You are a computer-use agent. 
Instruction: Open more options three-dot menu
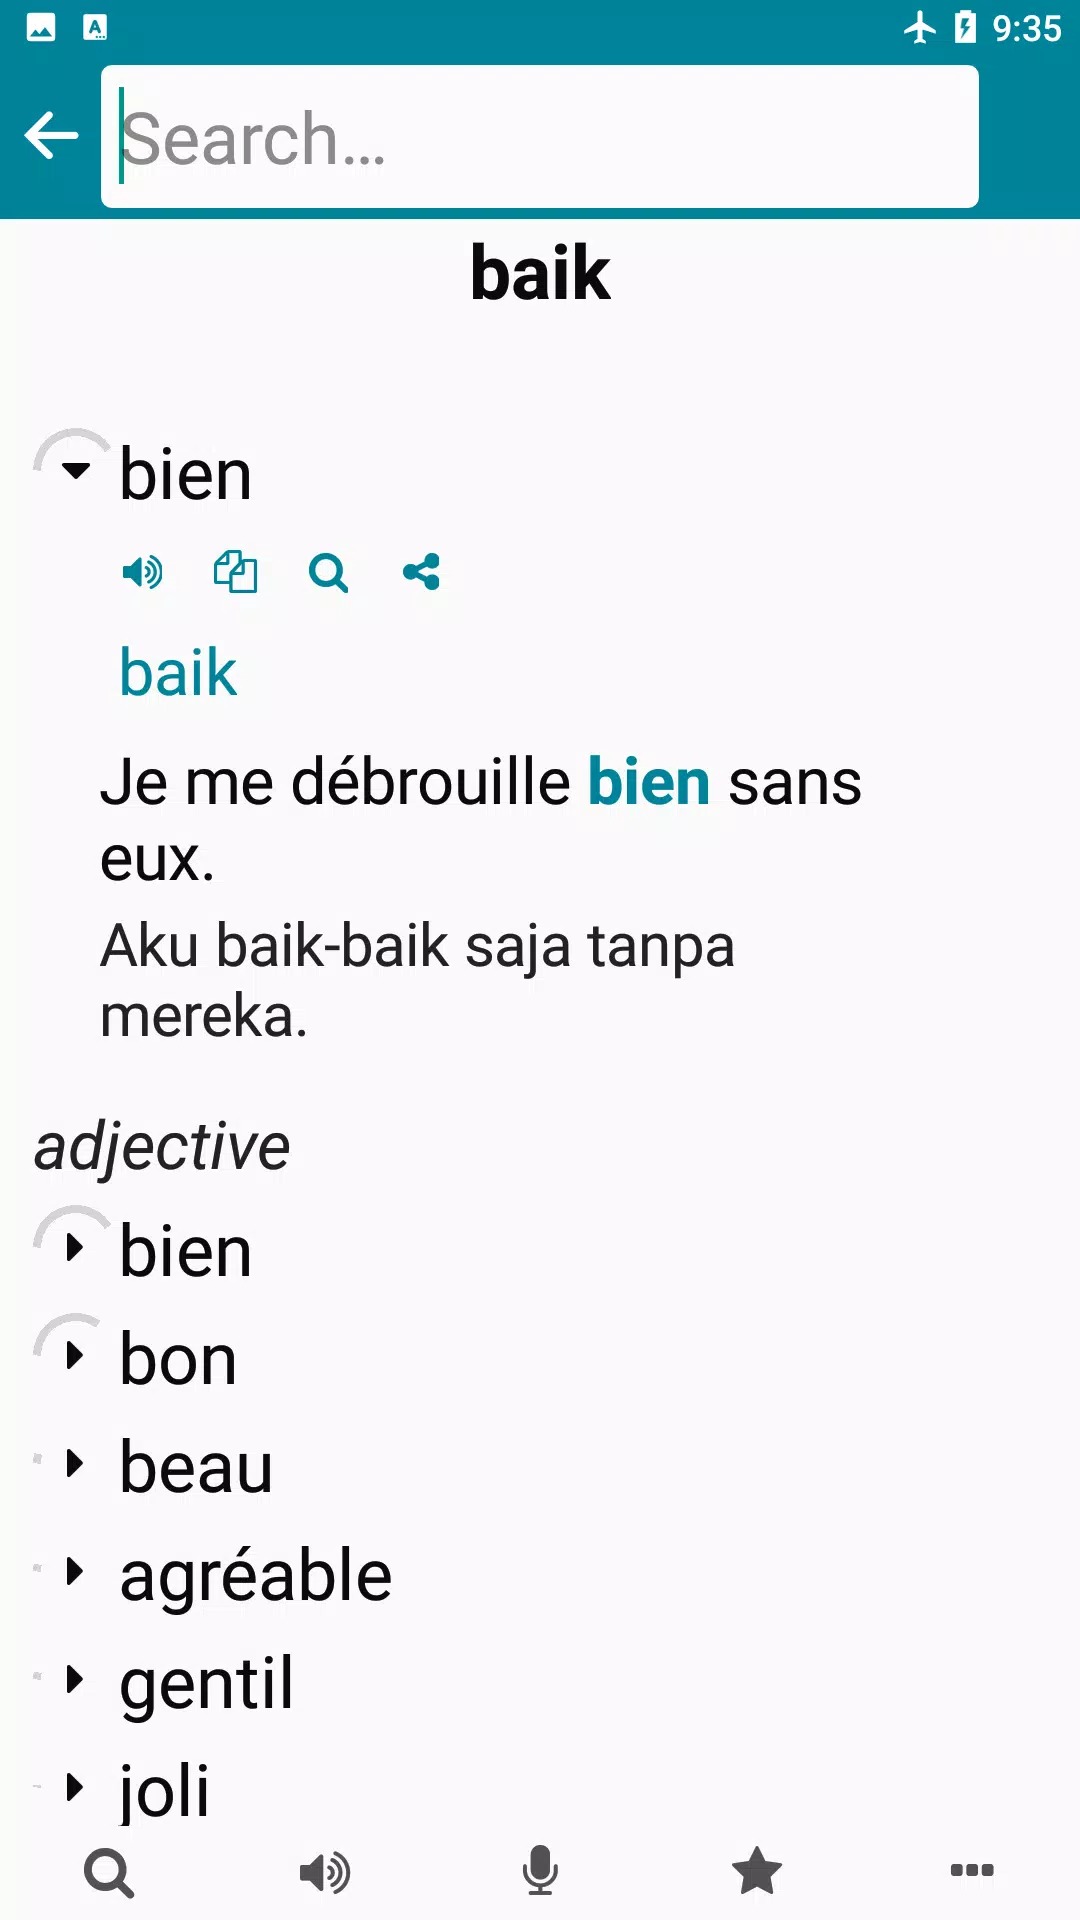pos(971,1871)
